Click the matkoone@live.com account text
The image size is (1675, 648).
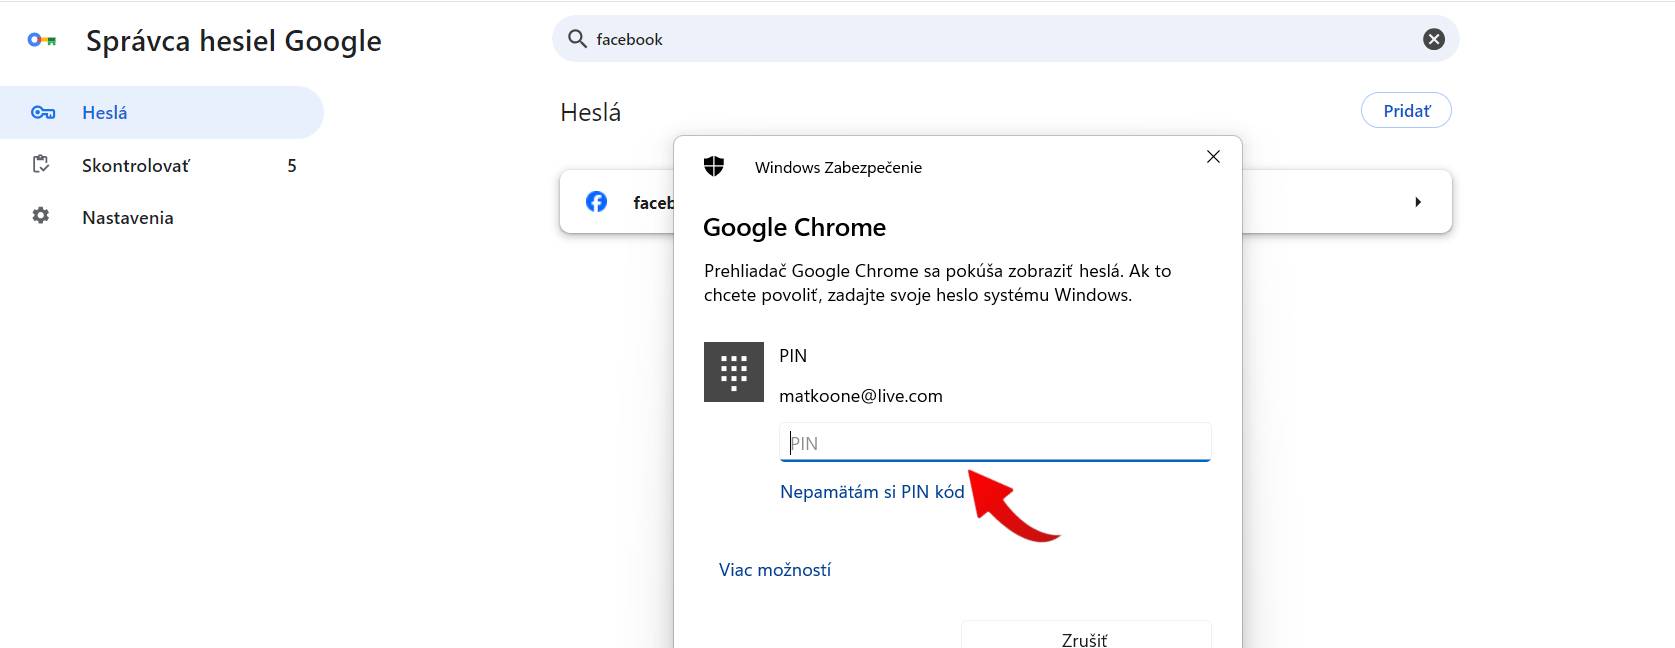861,396
